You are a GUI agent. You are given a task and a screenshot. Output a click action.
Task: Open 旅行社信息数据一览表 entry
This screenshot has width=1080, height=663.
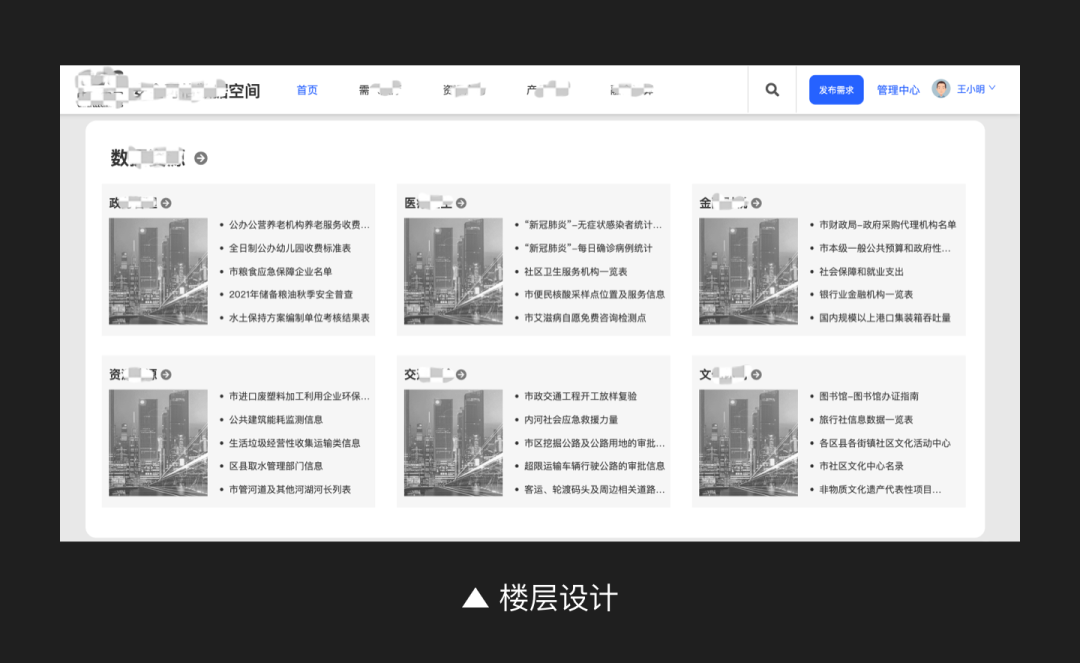tap(866, 420)
